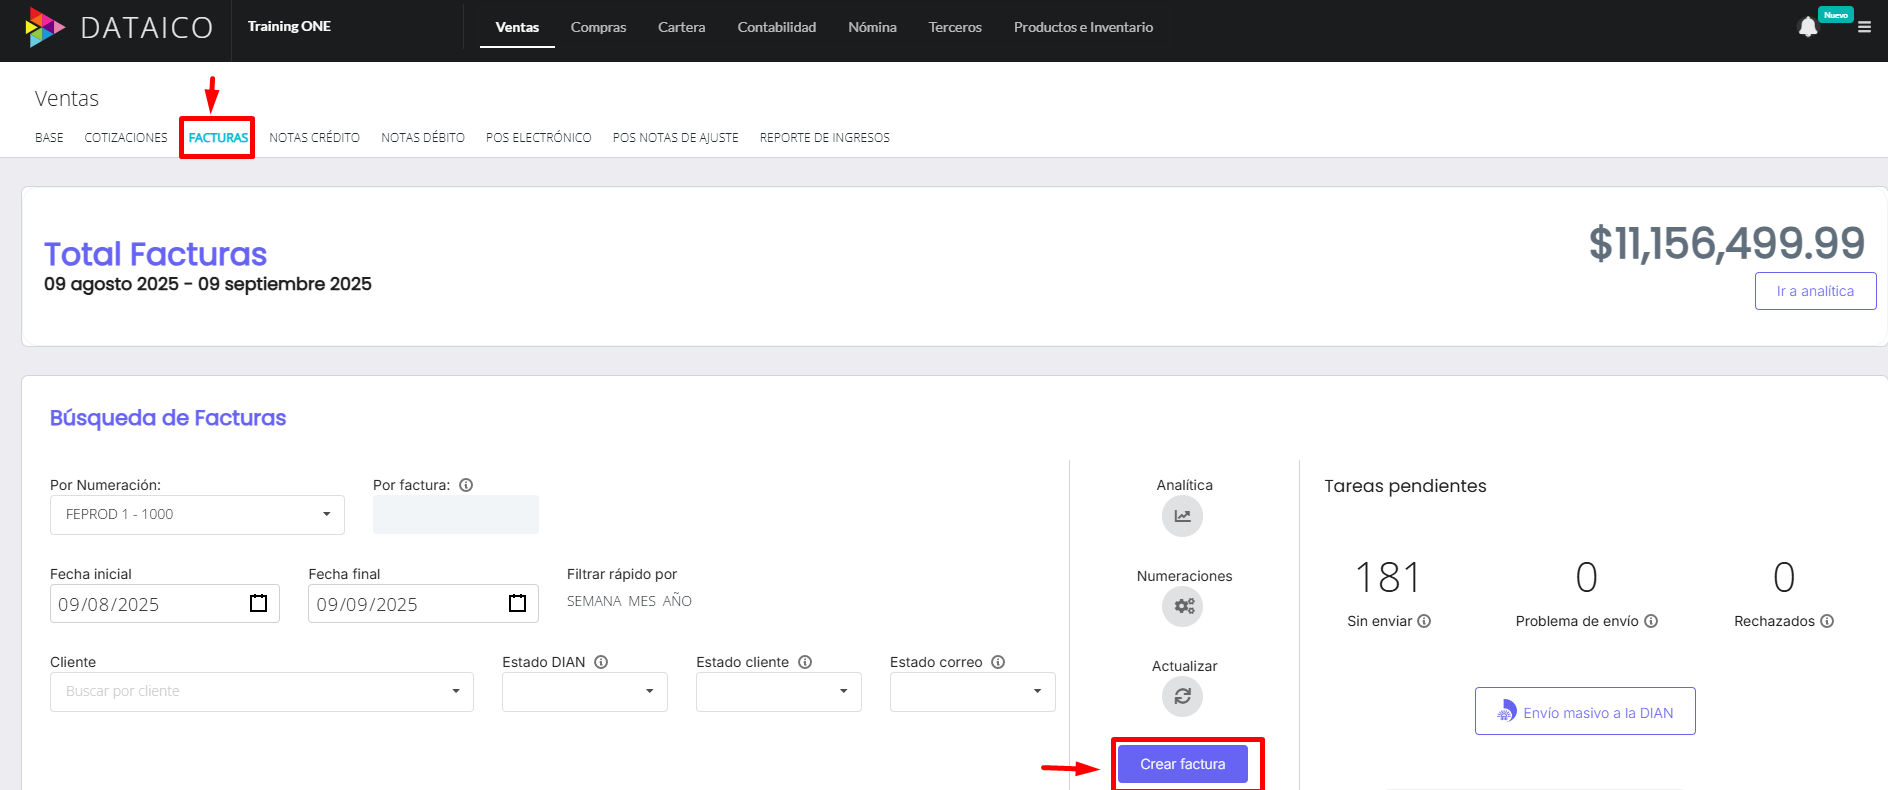Click the Actualizar refresh icon
Image resolution: width=1888 pixels, height=790 pixels.
[x=1182, y=697]
